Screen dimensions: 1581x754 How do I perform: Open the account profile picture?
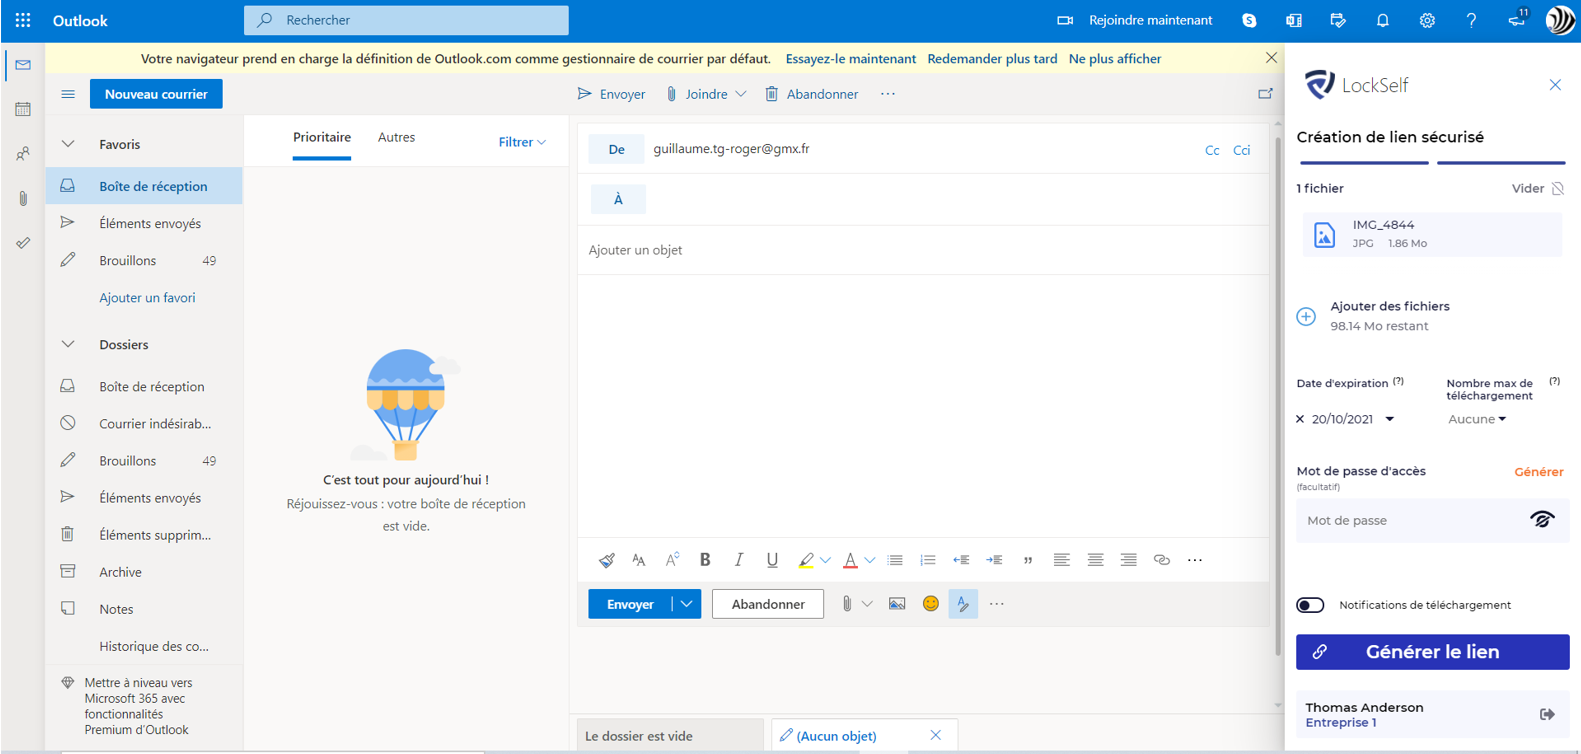click(1560, 20)
